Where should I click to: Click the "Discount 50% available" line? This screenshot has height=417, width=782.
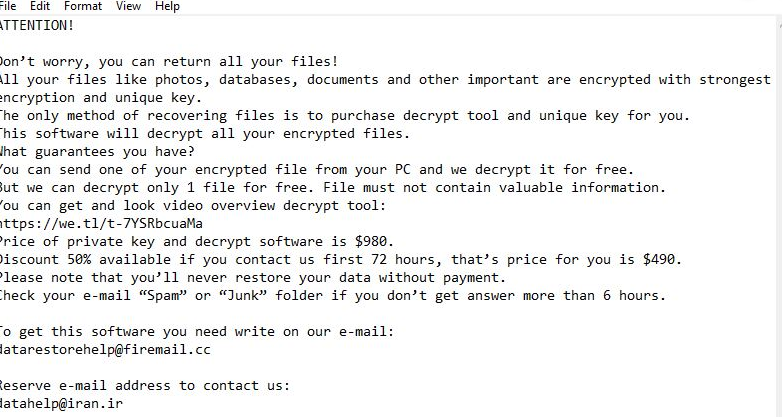click(x=340, y=259)
